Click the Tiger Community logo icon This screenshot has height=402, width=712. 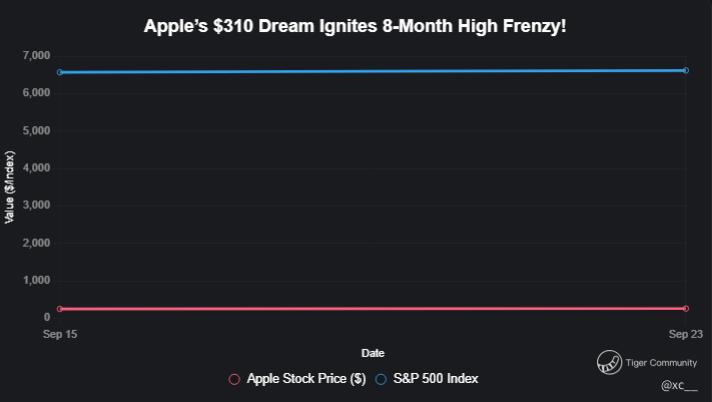pyautogui.click(x=608, y=362)
